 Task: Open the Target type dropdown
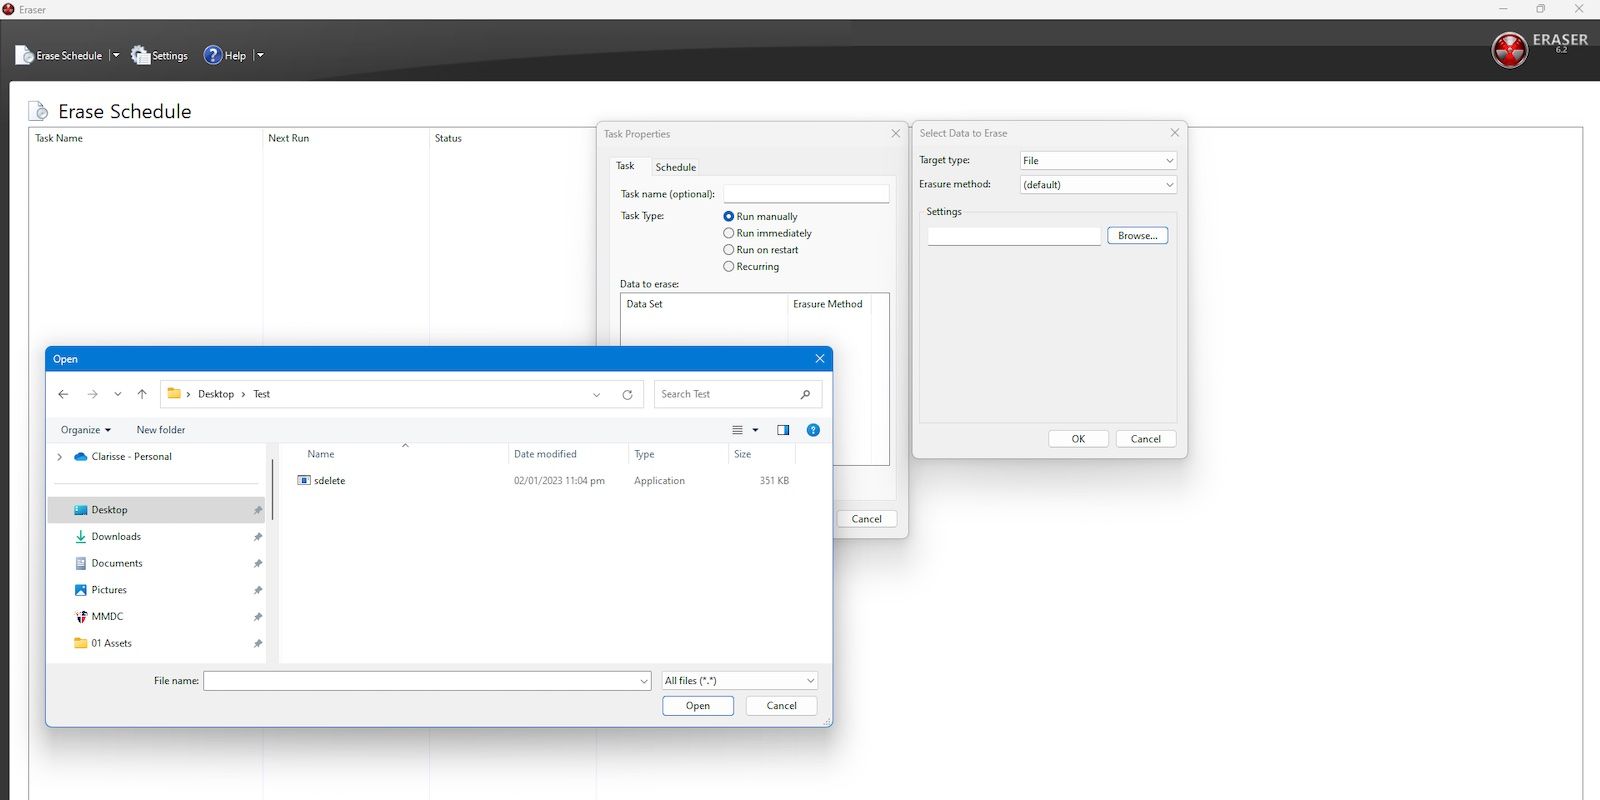(x=1098, y=161)
